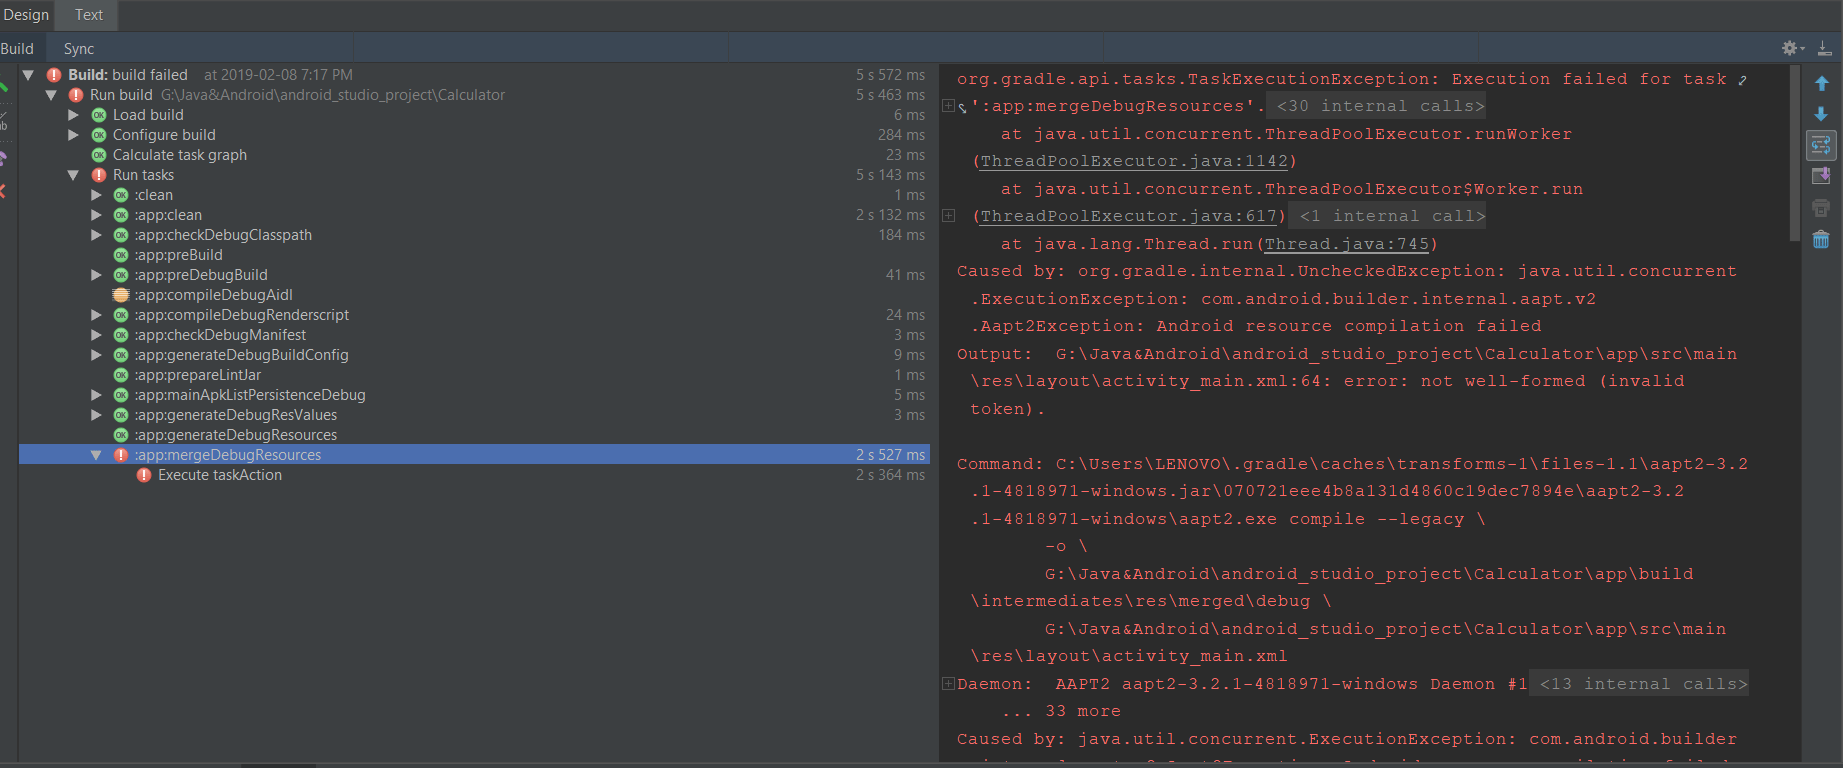Switch to the Text tab

coord(89,15)
